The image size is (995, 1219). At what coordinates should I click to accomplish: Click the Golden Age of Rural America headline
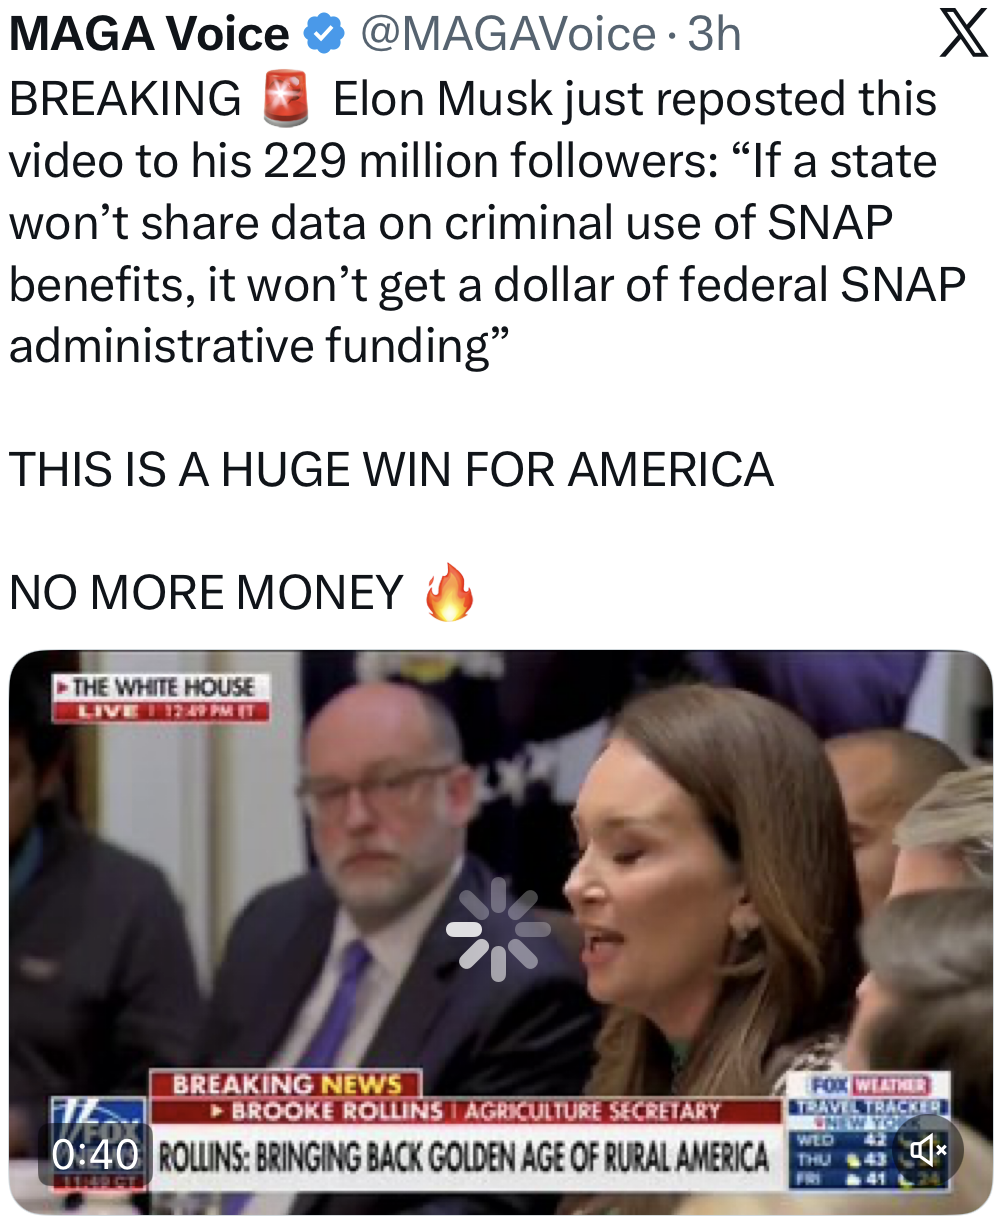point(465,1157)
